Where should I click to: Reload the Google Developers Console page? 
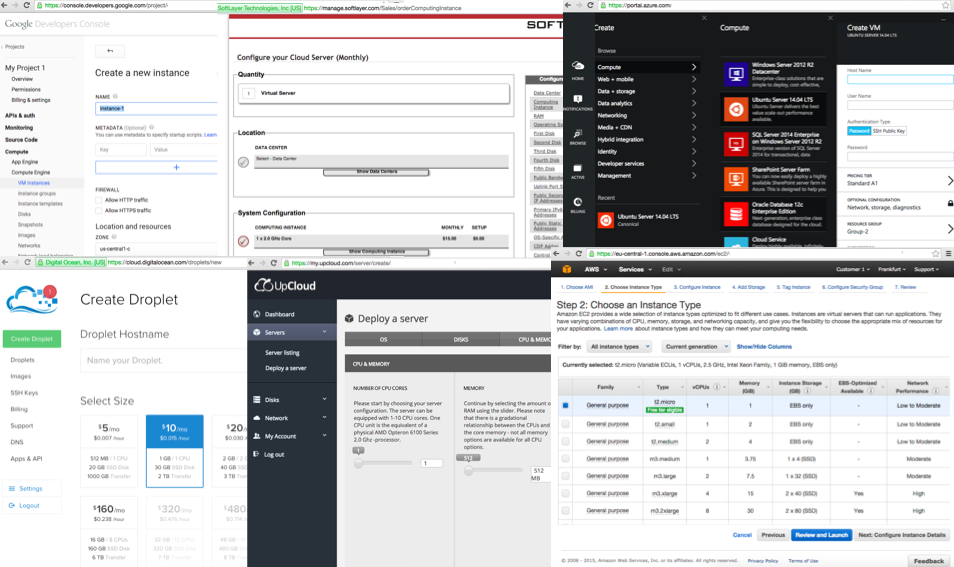27,5
